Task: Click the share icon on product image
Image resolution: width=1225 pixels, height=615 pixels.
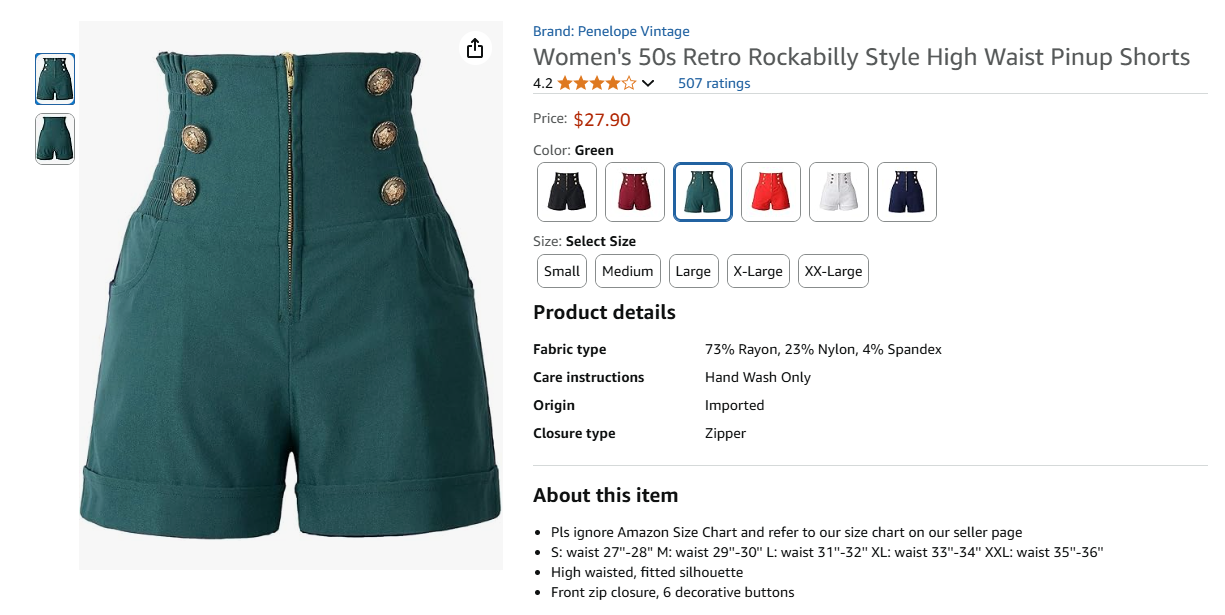Action: click(x=475, y=49)
